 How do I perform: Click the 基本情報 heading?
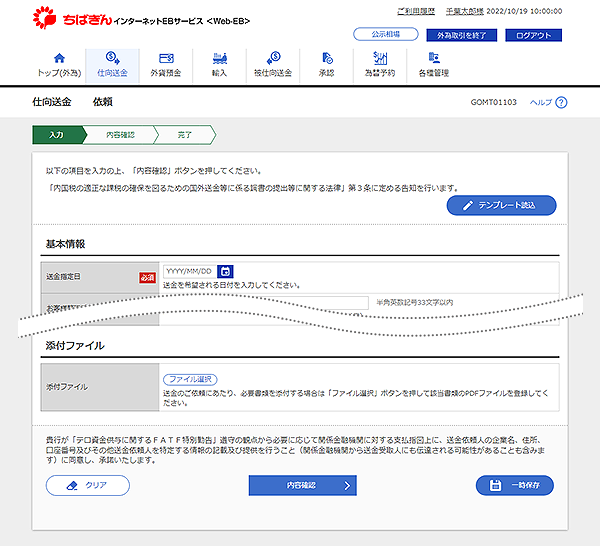tap(65, 244)
